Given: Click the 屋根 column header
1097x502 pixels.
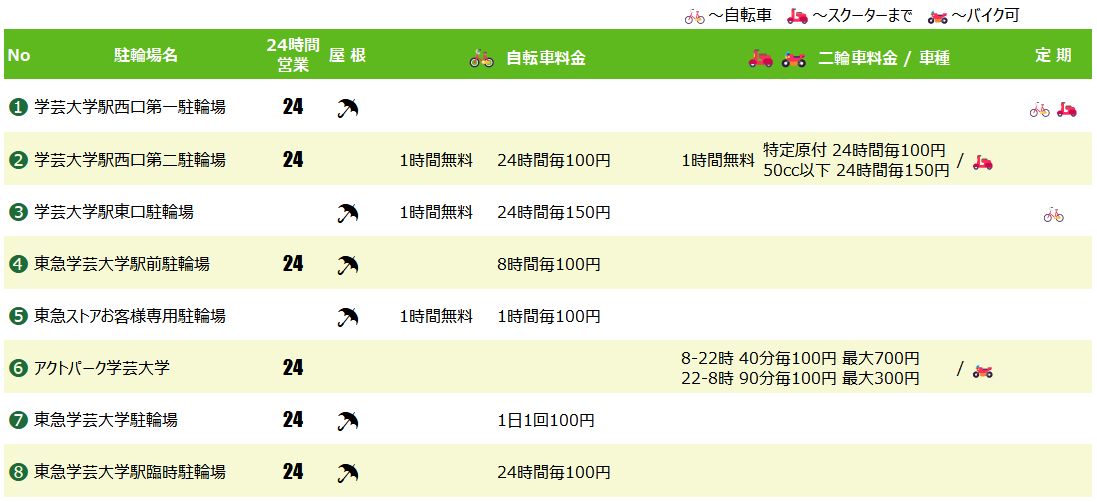Looking at the screenshot, I should point(348,55).
